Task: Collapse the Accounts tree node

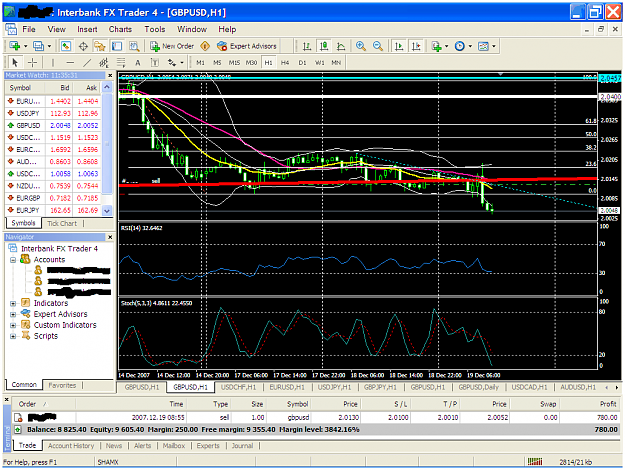Action: (x=13, y=260)
